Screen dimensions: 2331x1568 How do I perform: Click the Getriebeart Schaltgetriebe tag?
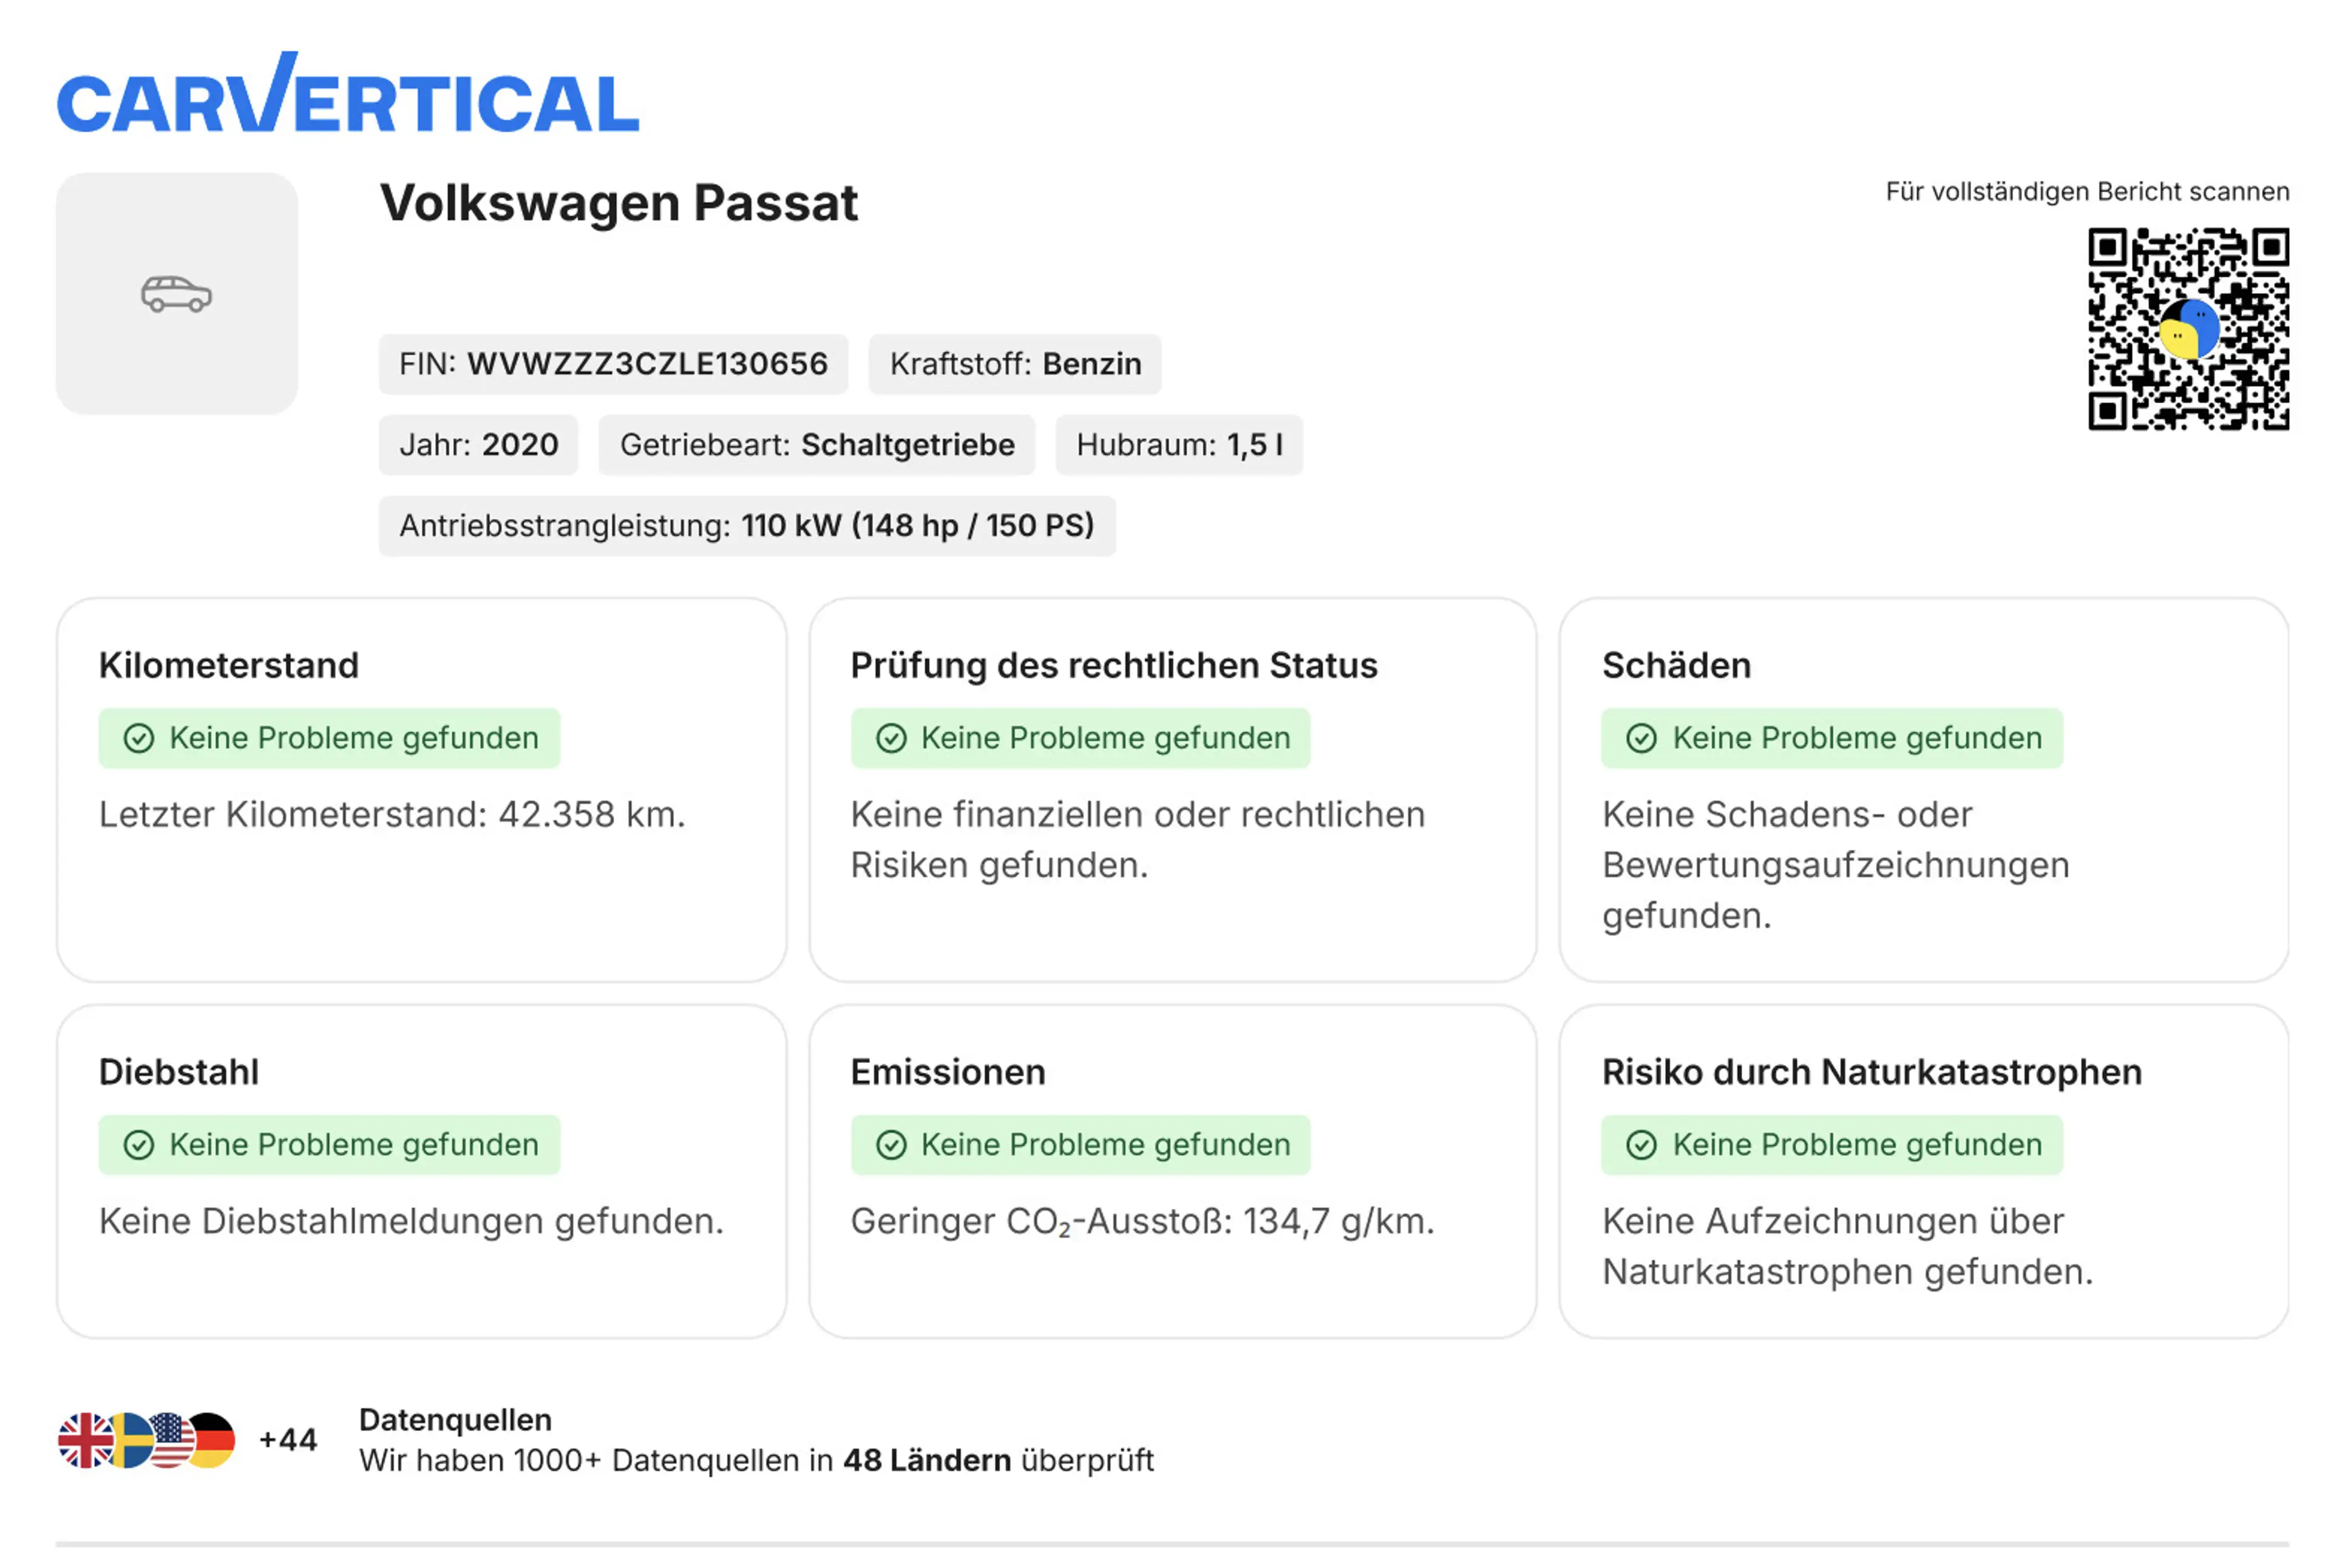pos(817,445)
